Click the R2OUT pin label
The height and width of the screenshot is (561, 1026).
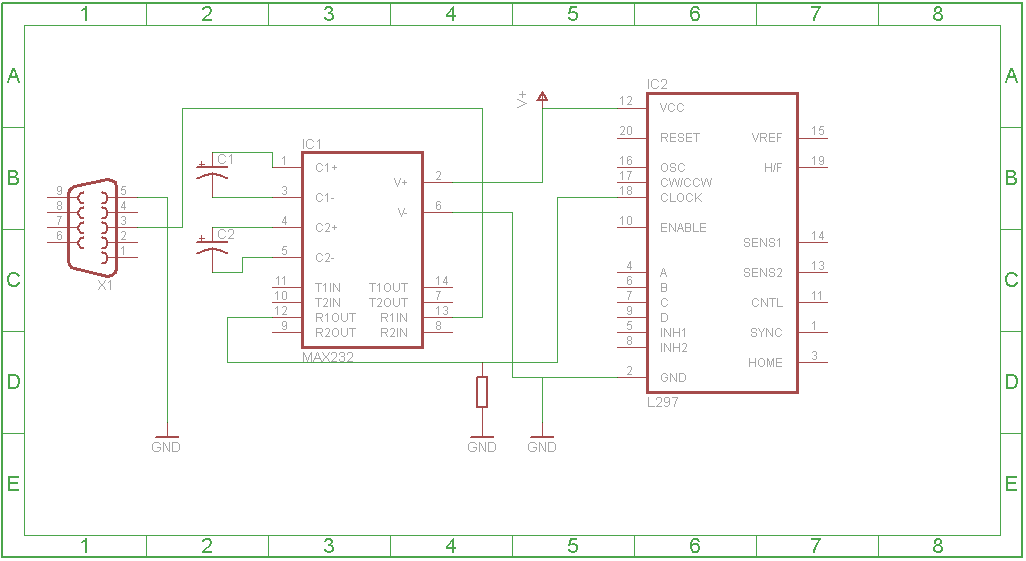pos(335,333)
